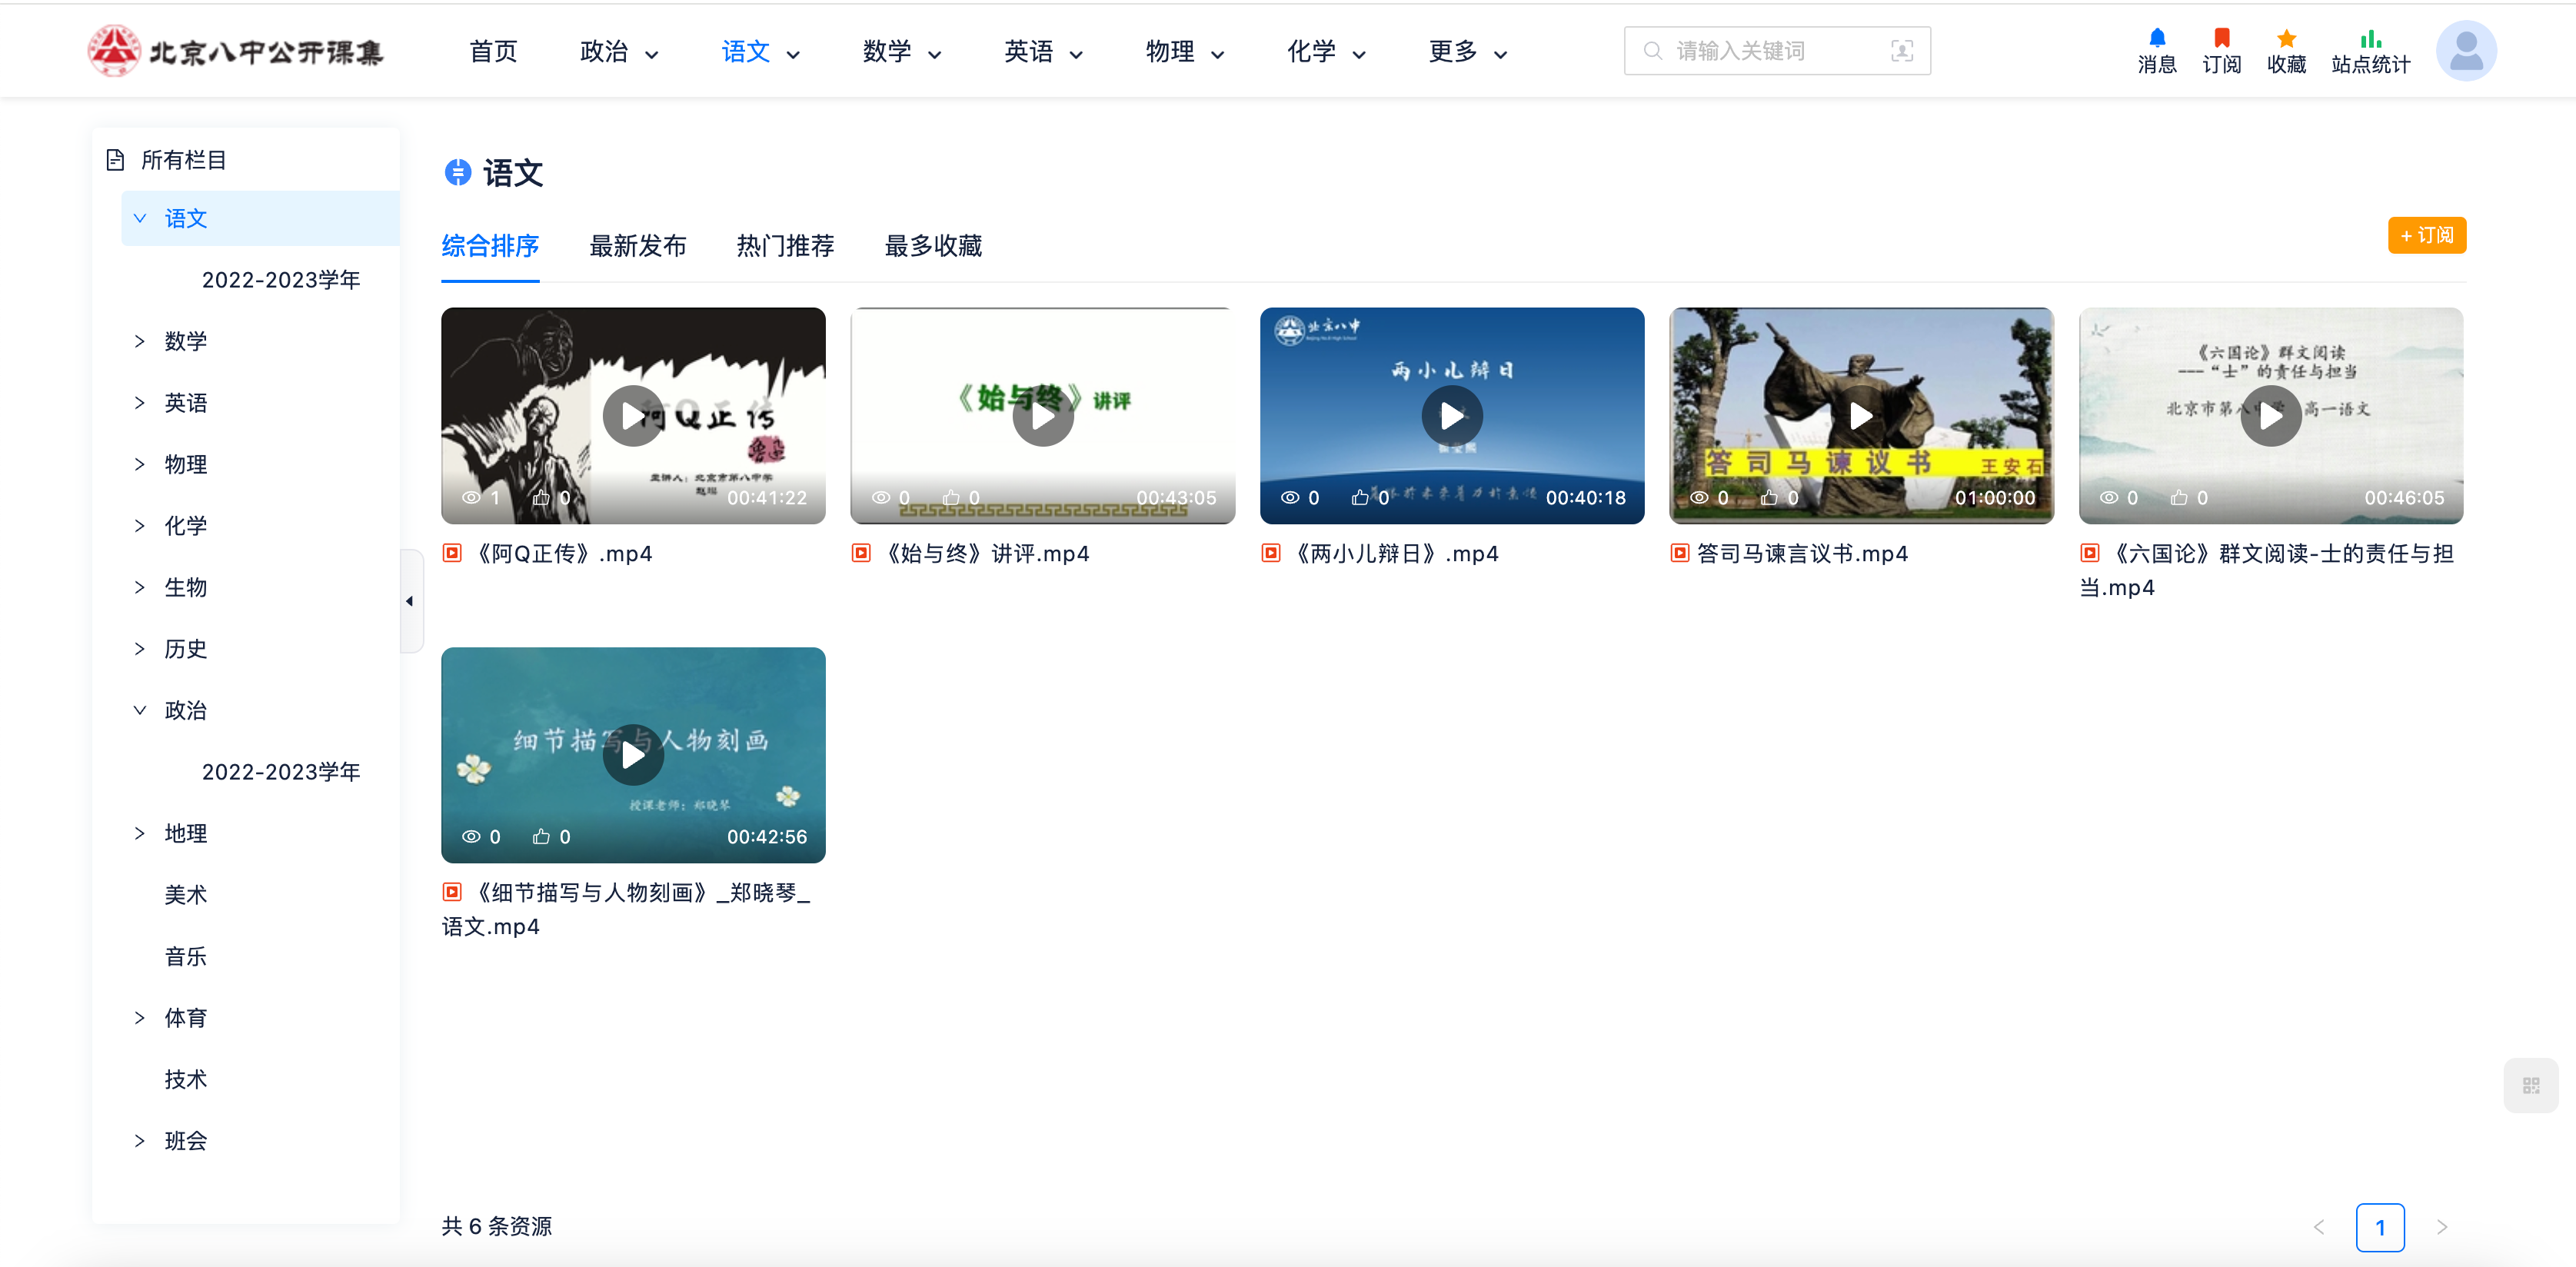Click the like icon on 细节描写与人物刻画 thumbnail
The width and height of the screenshot is (2576, 1267).
pos(541,836)
